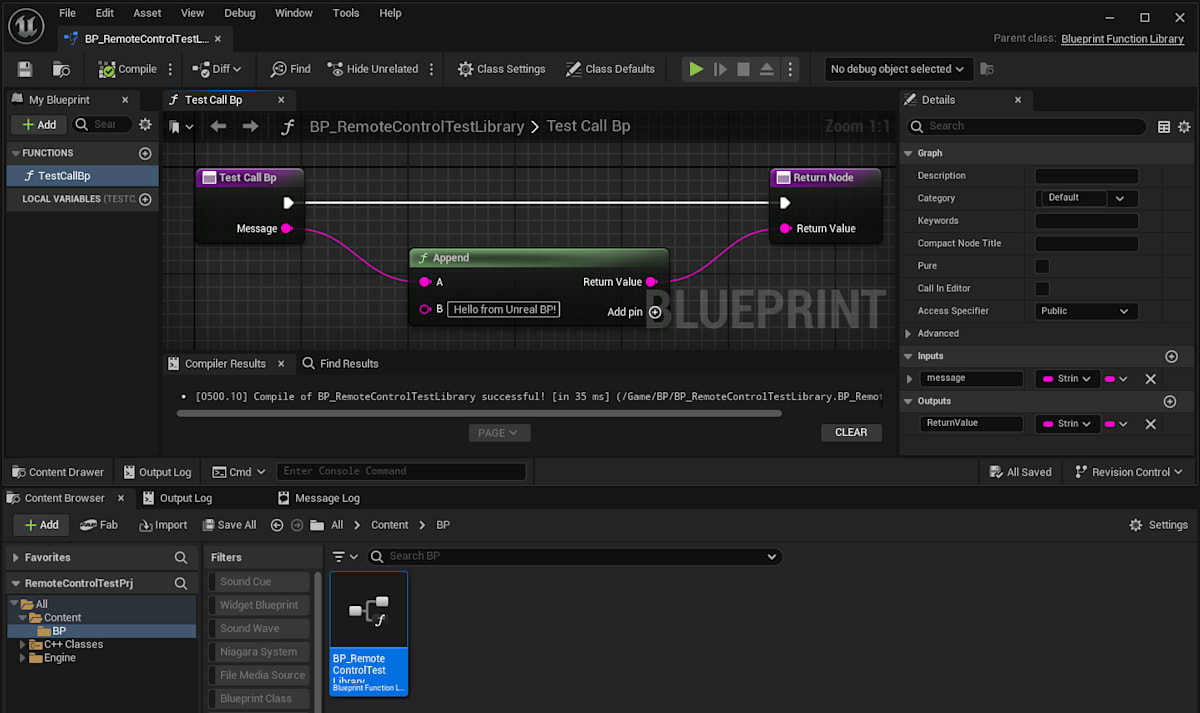
Task: Toggle the Call In Editor checkbox
Action: pyautogui.click(x=1042, y=288)
